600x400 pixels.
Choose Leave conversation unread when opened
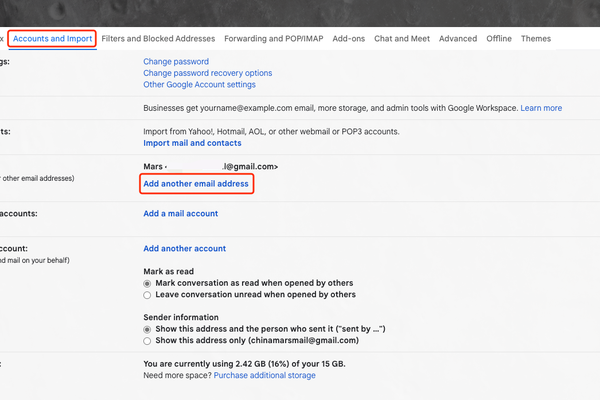[148, 295]
